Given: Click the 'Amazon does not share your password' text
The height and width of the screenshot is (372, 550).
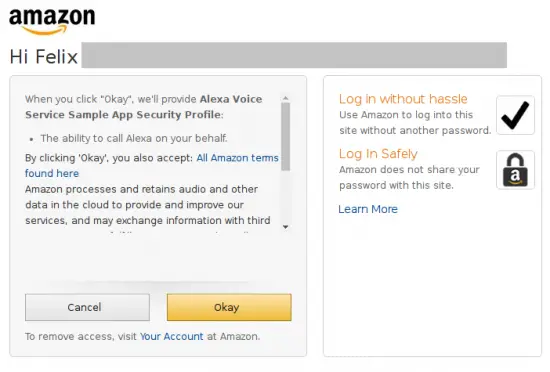Looking at the screenshot, I should 409,177.
